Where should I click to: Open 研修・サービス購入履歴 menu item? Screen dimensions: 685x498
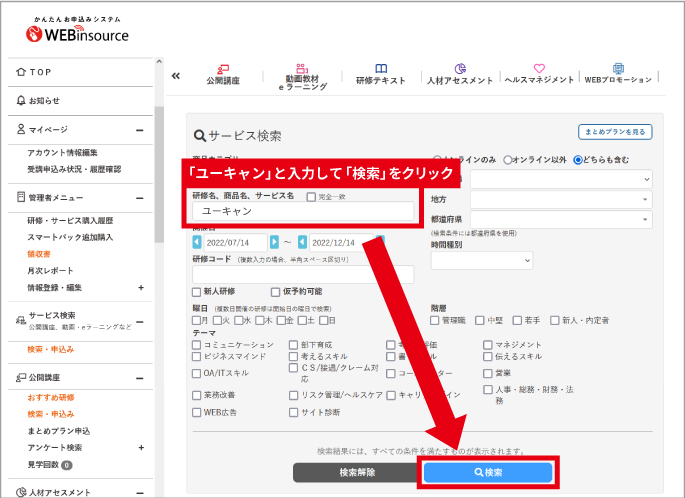click(x=70, y=220)
